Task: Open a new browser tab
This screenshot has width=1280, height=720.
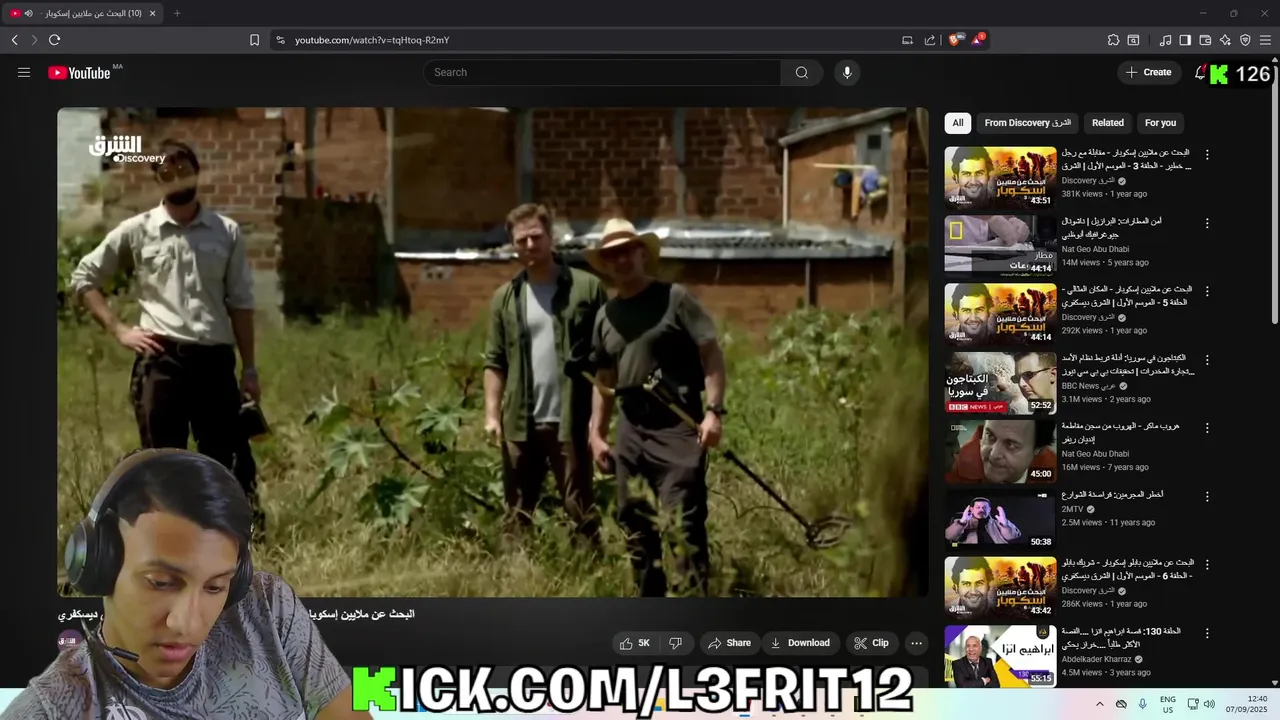Action: [x=177, y=13]
